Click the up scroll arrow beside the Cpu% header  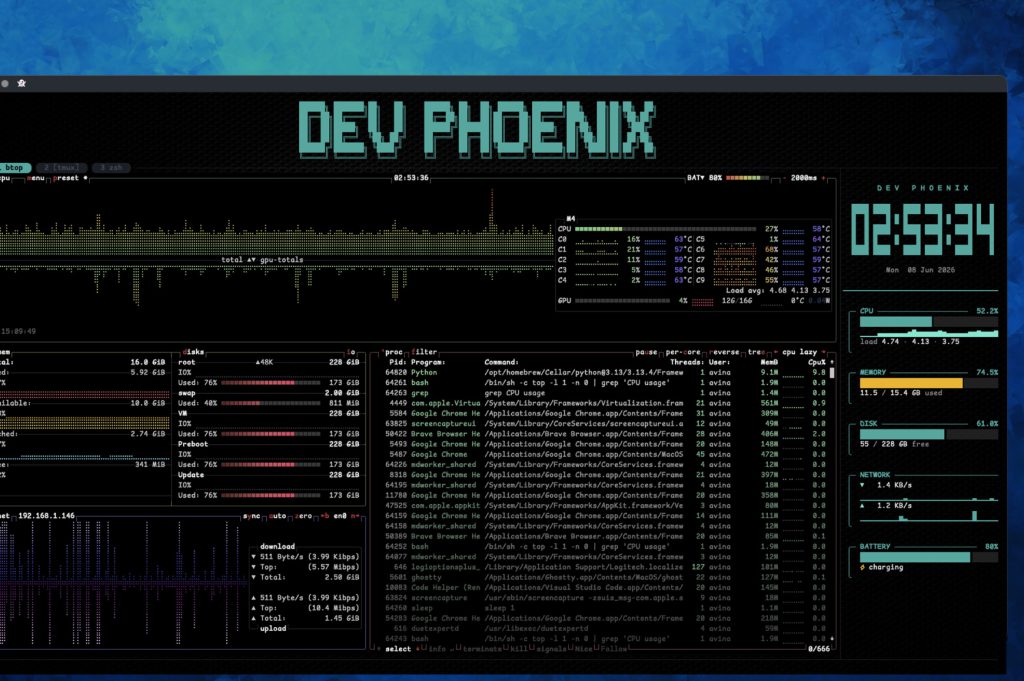[831, 362]
